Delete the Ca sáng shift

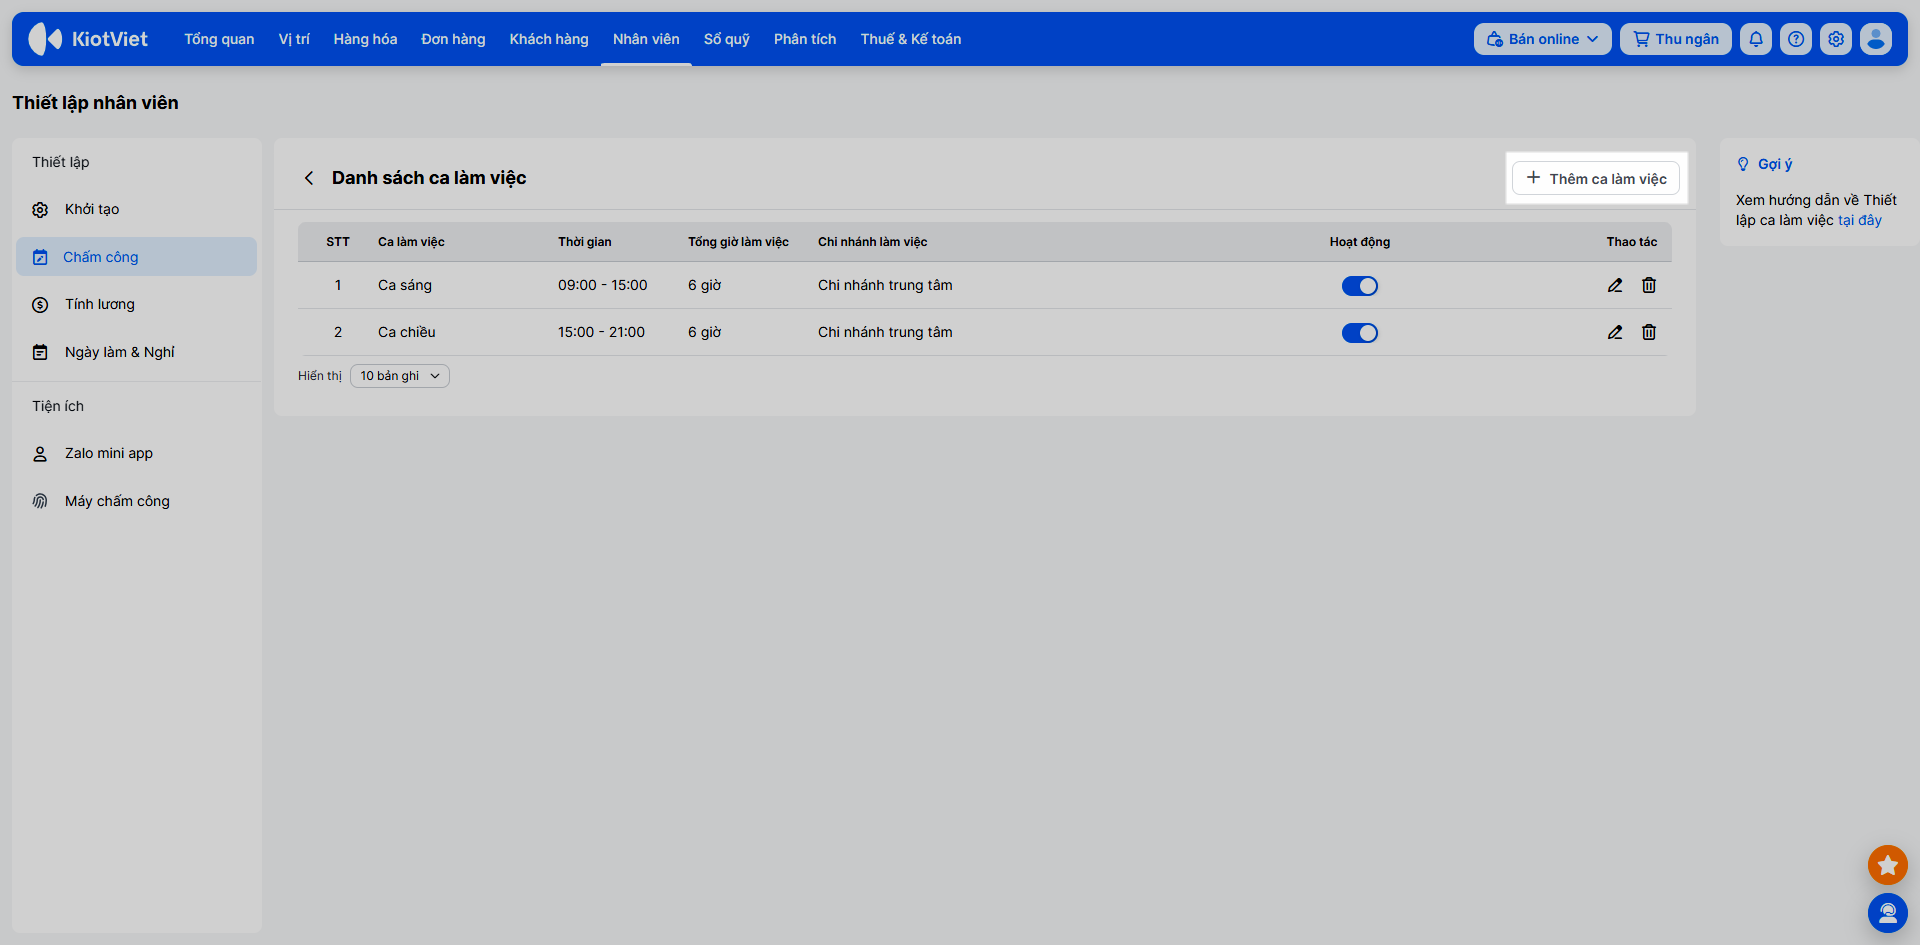1649,285
